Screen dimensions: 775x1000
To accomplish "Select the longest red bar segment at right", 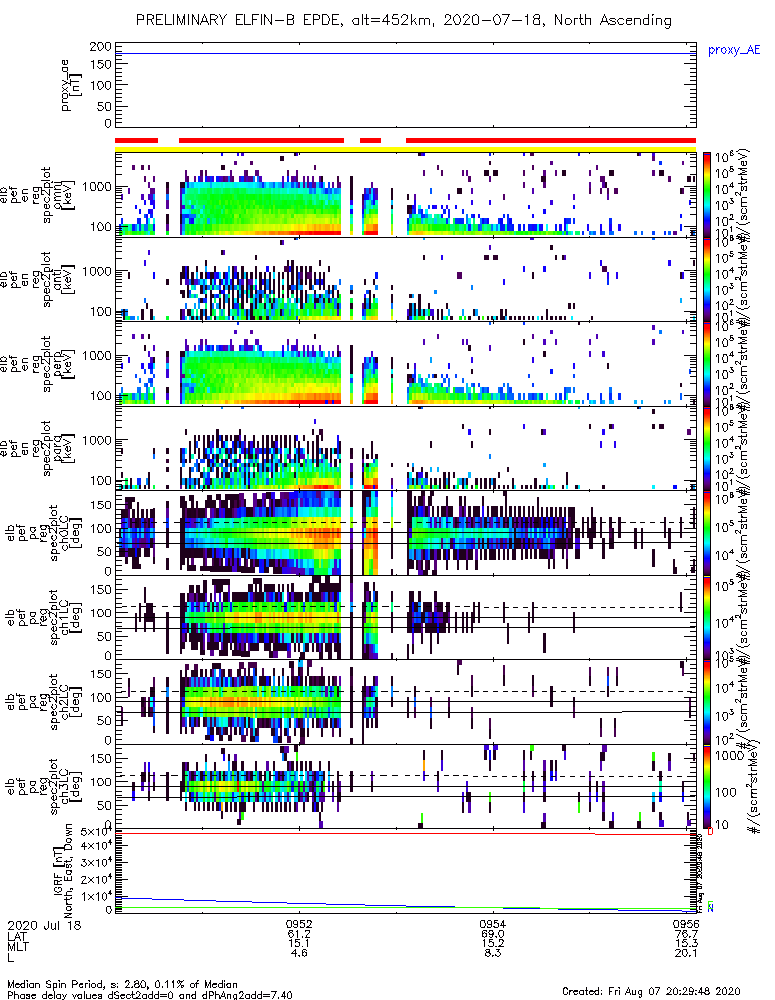I will pos(550,140).
